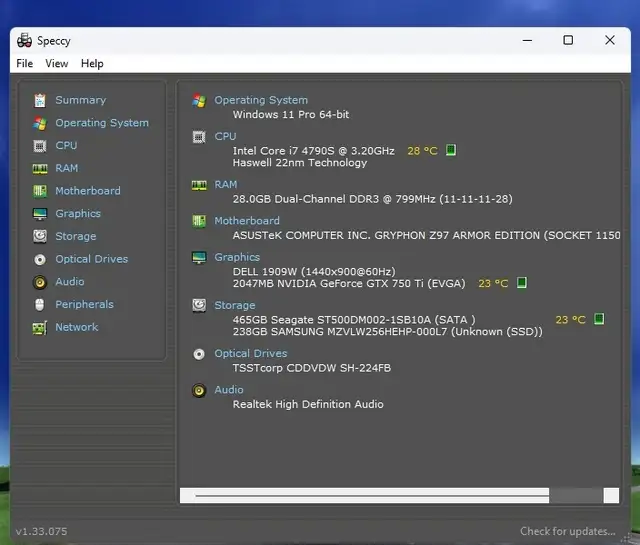This screenshot has width=640, height=545.
Task: Click the horizontal scrollbar thumb
Action: tap(372, 496)
